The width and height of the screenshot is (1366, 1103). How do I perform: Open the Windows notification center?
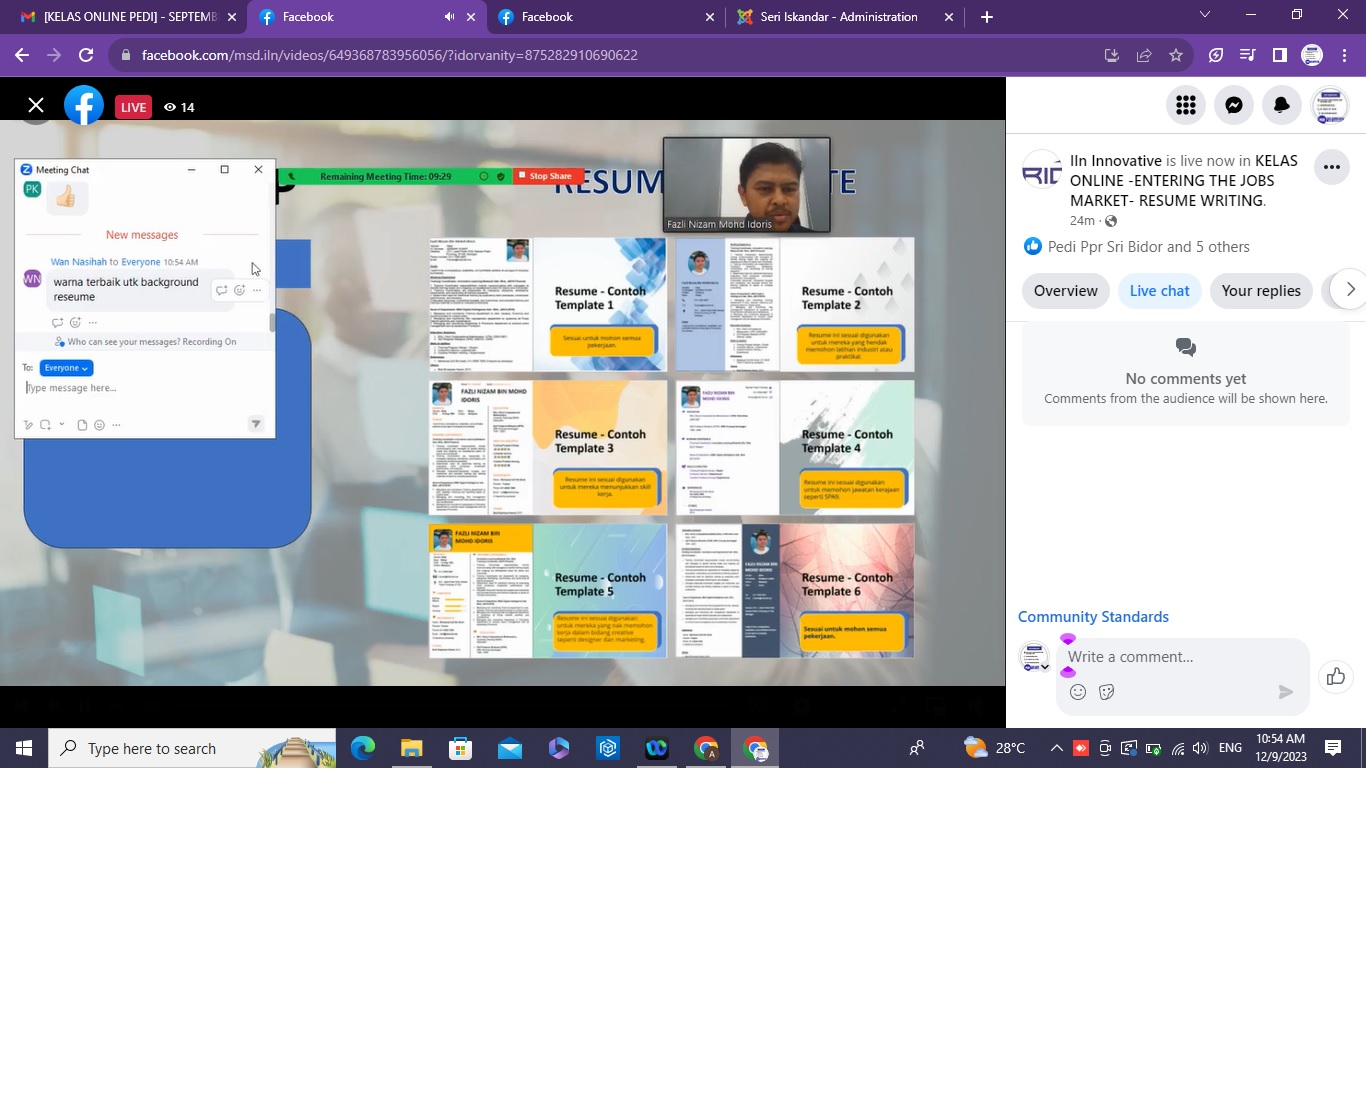1333,748
